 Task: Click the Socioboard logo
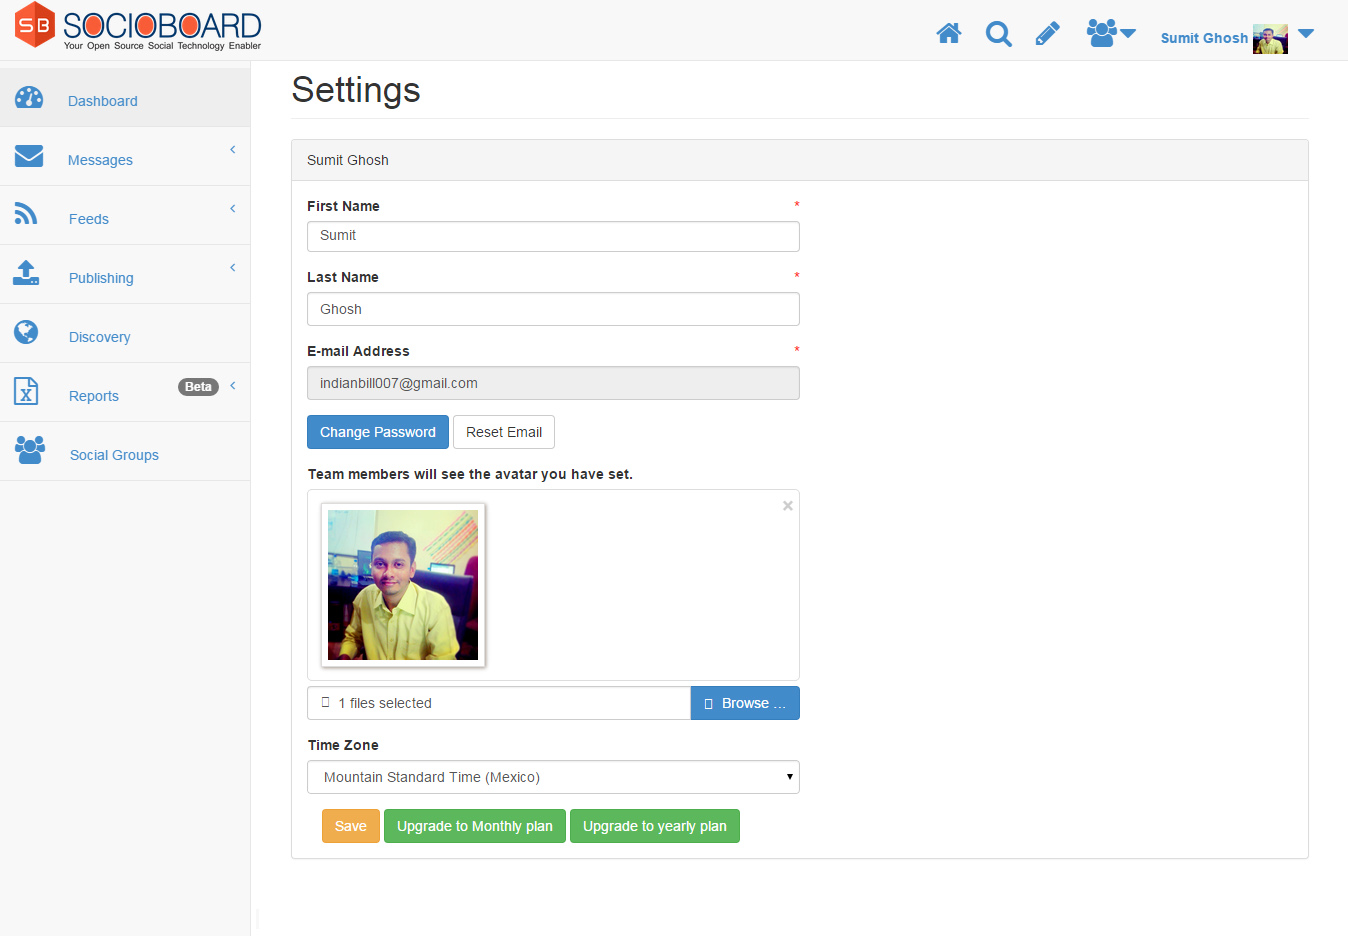click(138, 26)
